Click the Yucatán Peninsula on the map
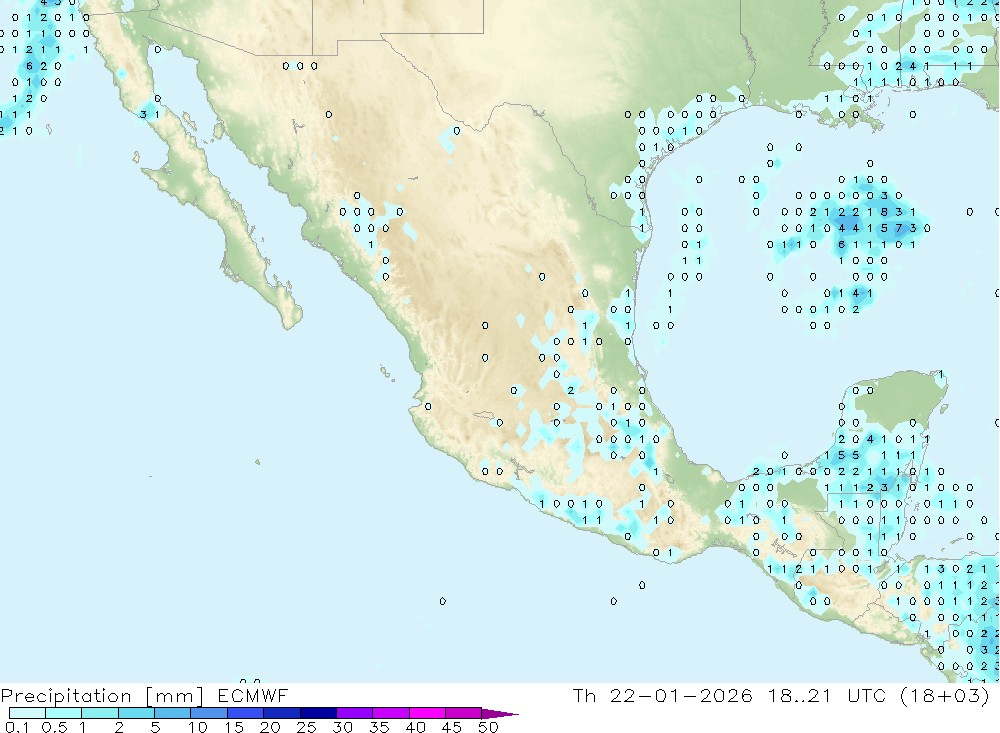 pyautogui.click(x=905, y=400)
